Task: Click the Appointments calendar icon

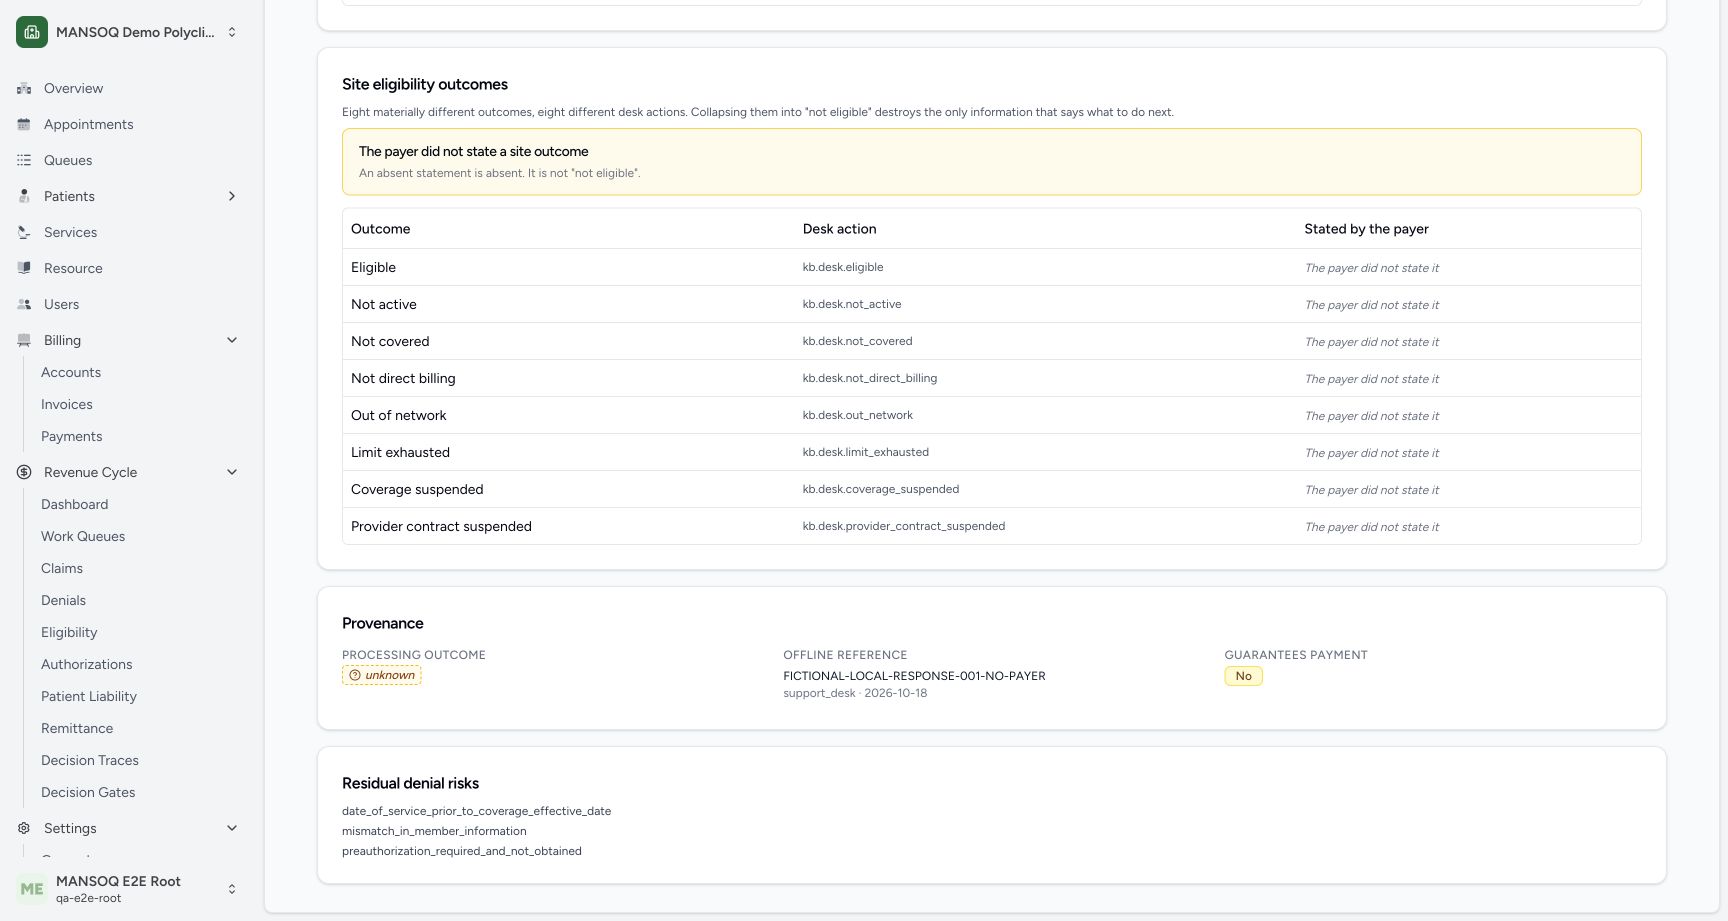Action: pos(24,124)
